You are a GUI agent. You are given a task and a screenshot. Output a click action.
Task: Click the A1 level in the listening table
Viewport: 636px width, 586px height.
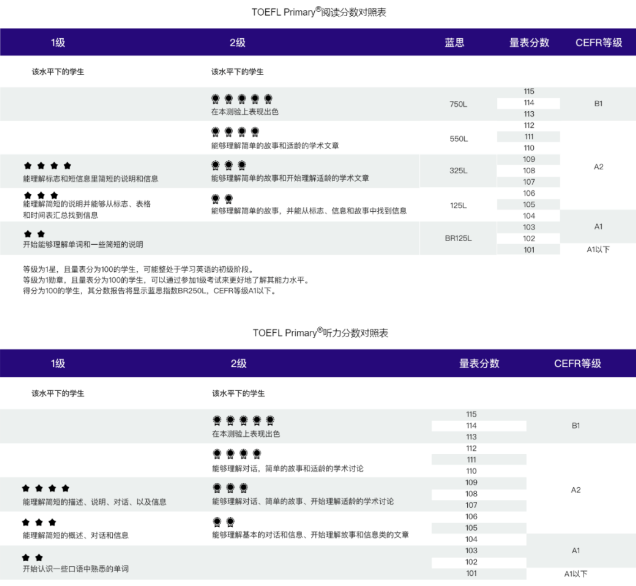pos(576,550)
